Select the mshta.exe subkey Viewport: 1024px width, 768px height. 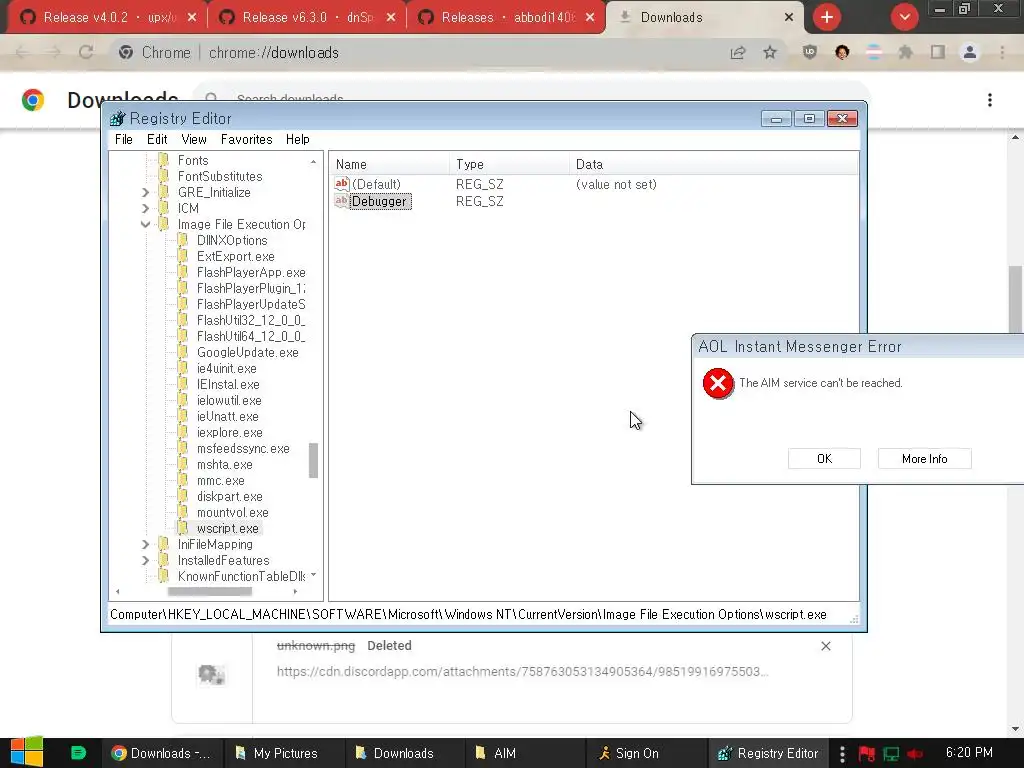pos(225,464)
